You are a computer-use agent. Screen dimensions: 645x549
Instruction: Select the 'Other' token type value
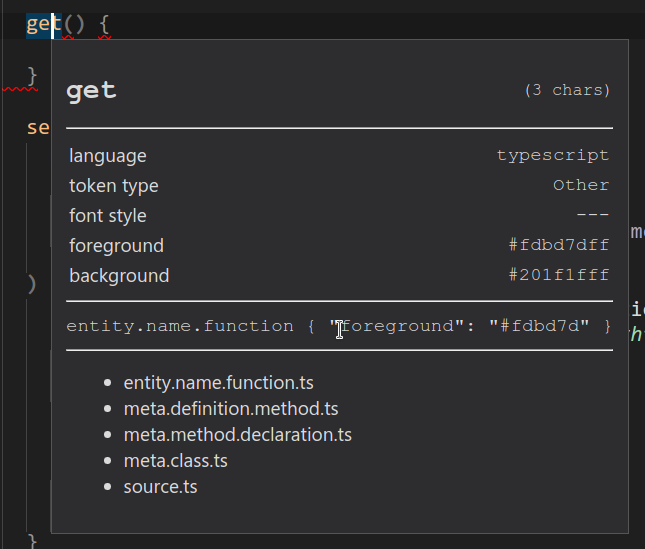[580, 185]
